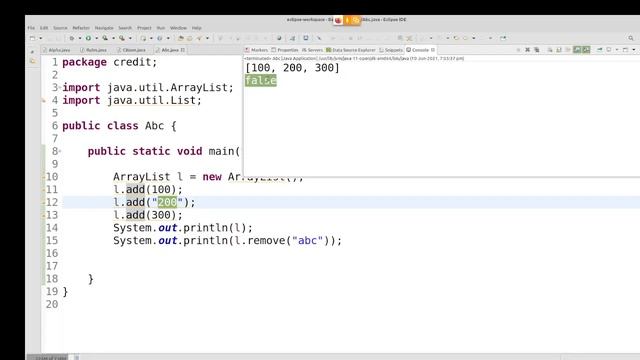Click the External Tools toolbar icon
Screen dimensions: 640x360
122,38
